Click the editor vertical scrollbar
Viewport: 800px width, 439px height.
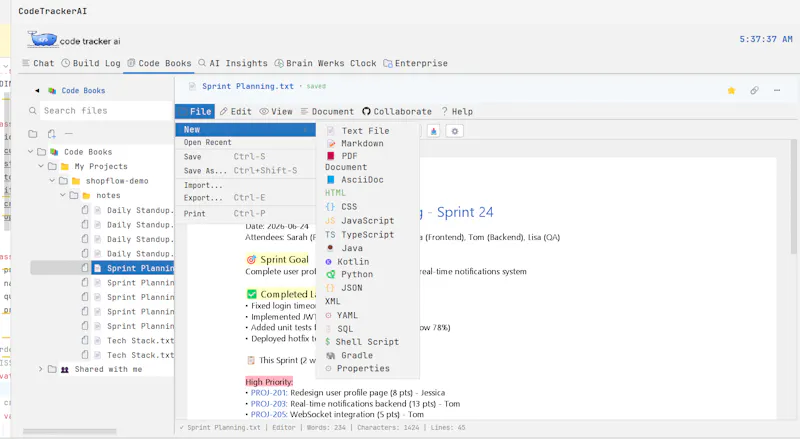tap(794, 197)
